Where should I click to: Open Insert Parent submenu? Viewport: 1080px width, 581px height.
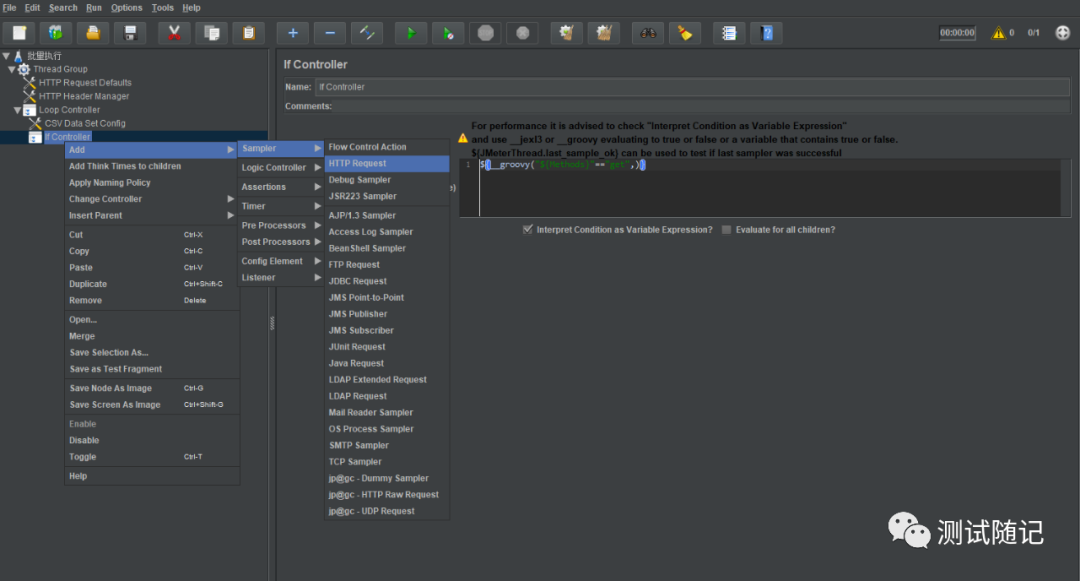tap(151, 215)
